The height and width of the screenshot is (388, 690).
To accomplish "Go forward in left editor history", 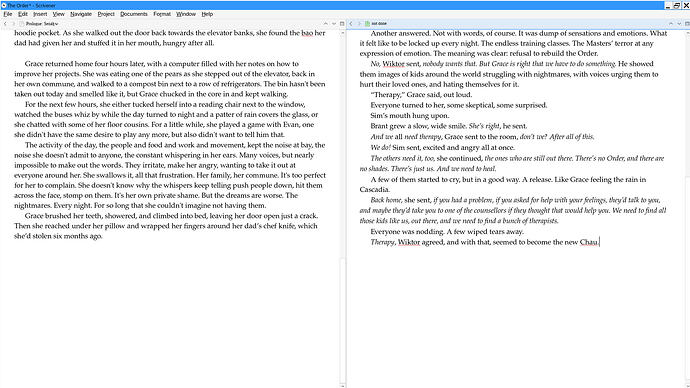I will pyautogui.click(x=13, y=24).
